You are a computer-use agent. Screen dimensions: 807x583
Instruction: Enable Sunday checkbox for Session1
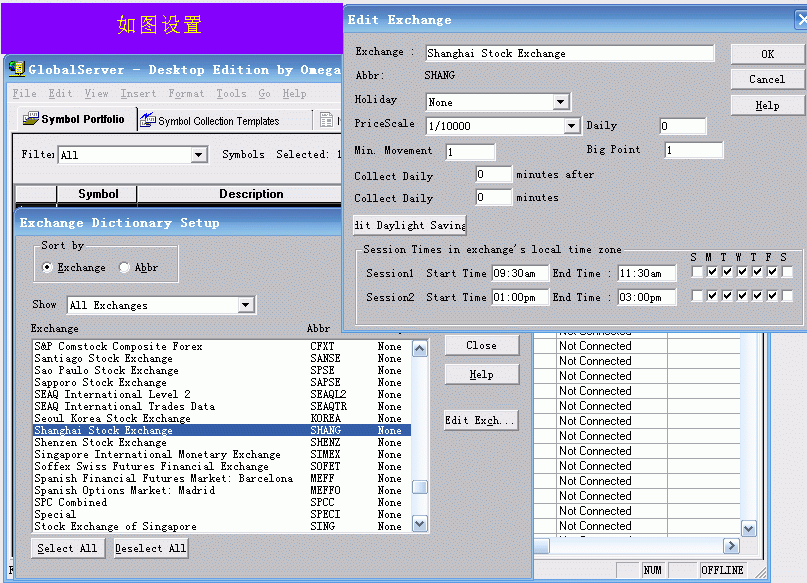point(697,272)
